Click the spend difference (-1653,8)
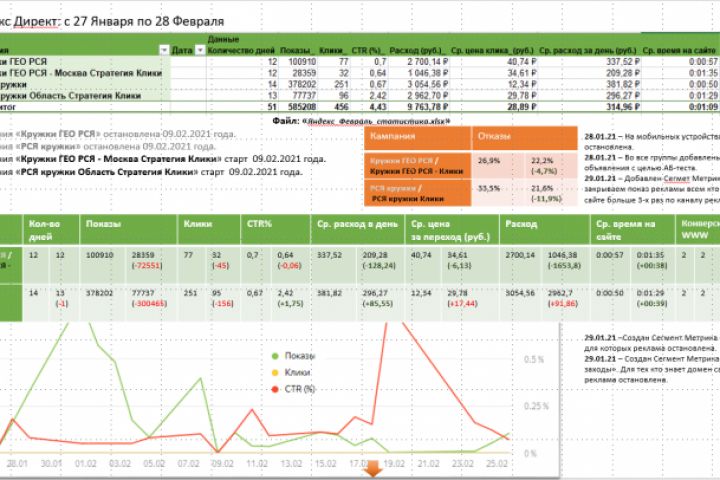The image size is (720, 480). click(x=564, y=266)
